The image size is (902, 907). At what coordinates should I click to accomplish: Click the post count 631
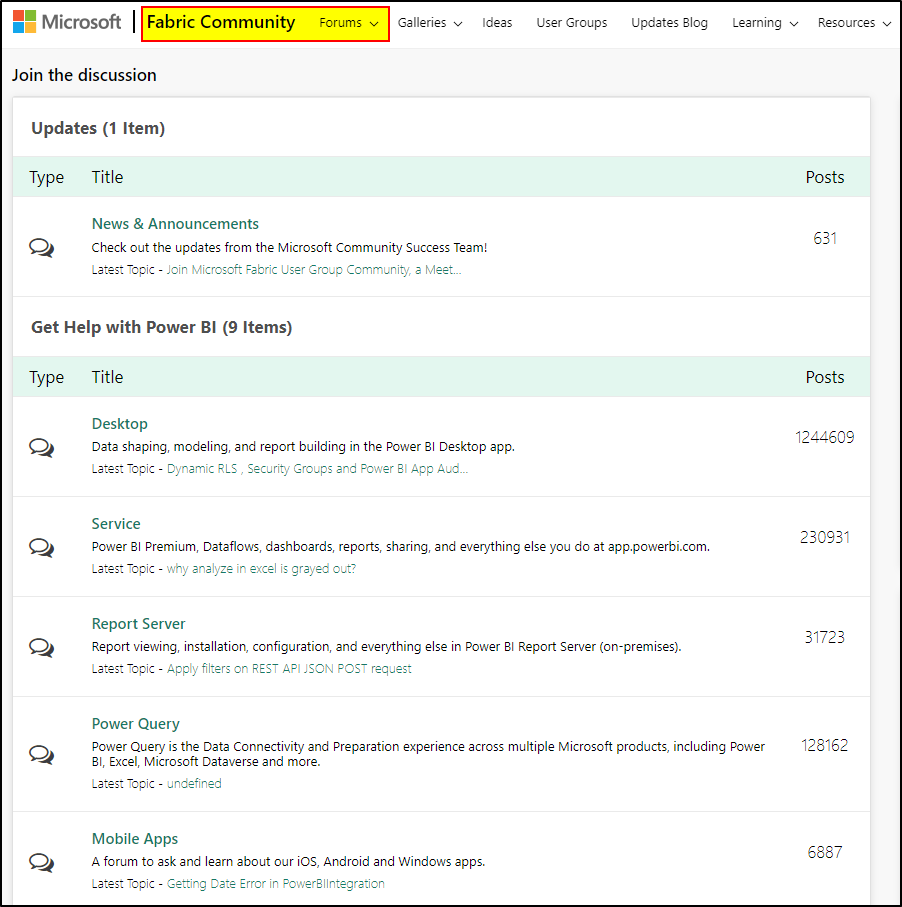click(825, 238)
